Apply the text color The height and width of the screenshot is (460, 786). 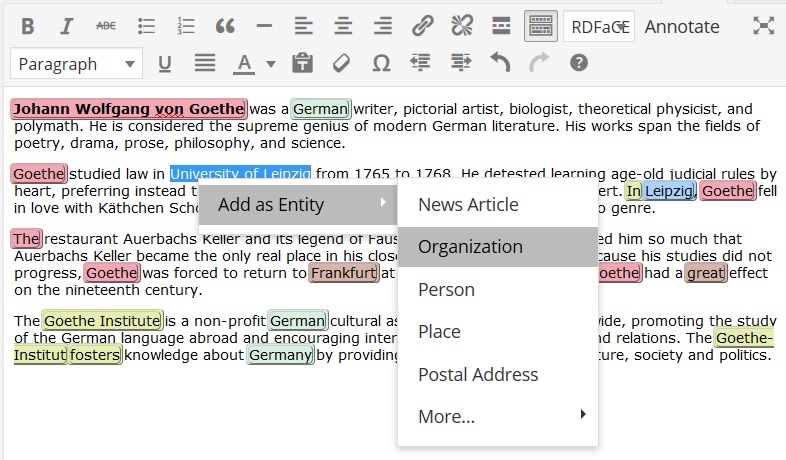(244, 64)
